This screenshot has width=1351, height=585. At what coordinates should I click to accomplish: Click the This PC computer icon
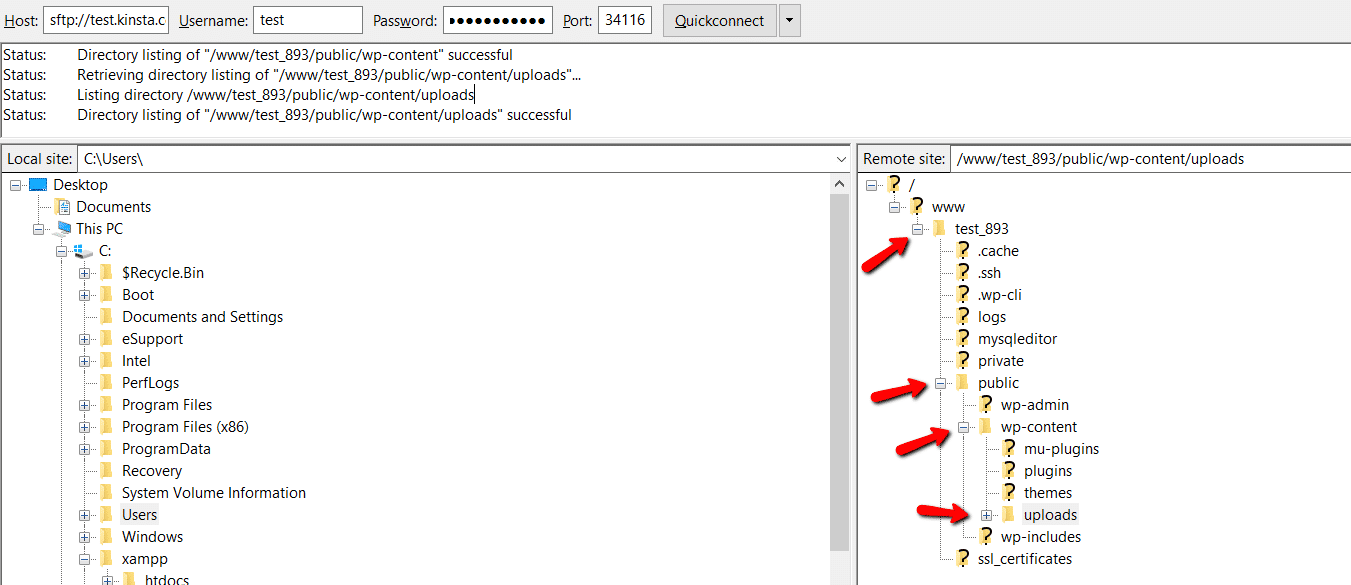coord(62,229)
